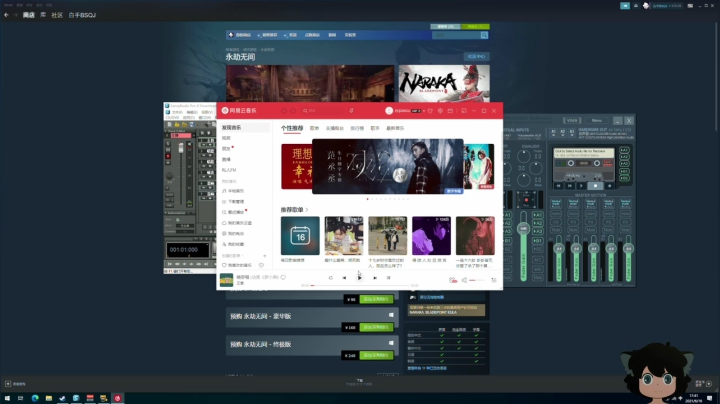Click the NetEase search field
The image size is (720, 404).
point(324,111)
